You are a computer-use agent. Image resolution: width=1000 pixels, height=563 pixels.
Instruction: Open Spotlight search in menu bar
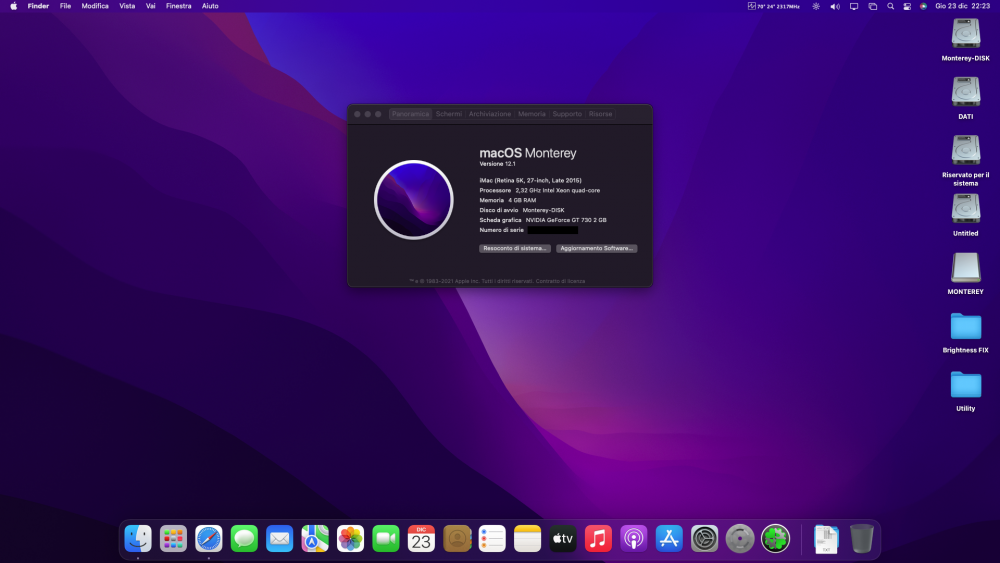890,6
